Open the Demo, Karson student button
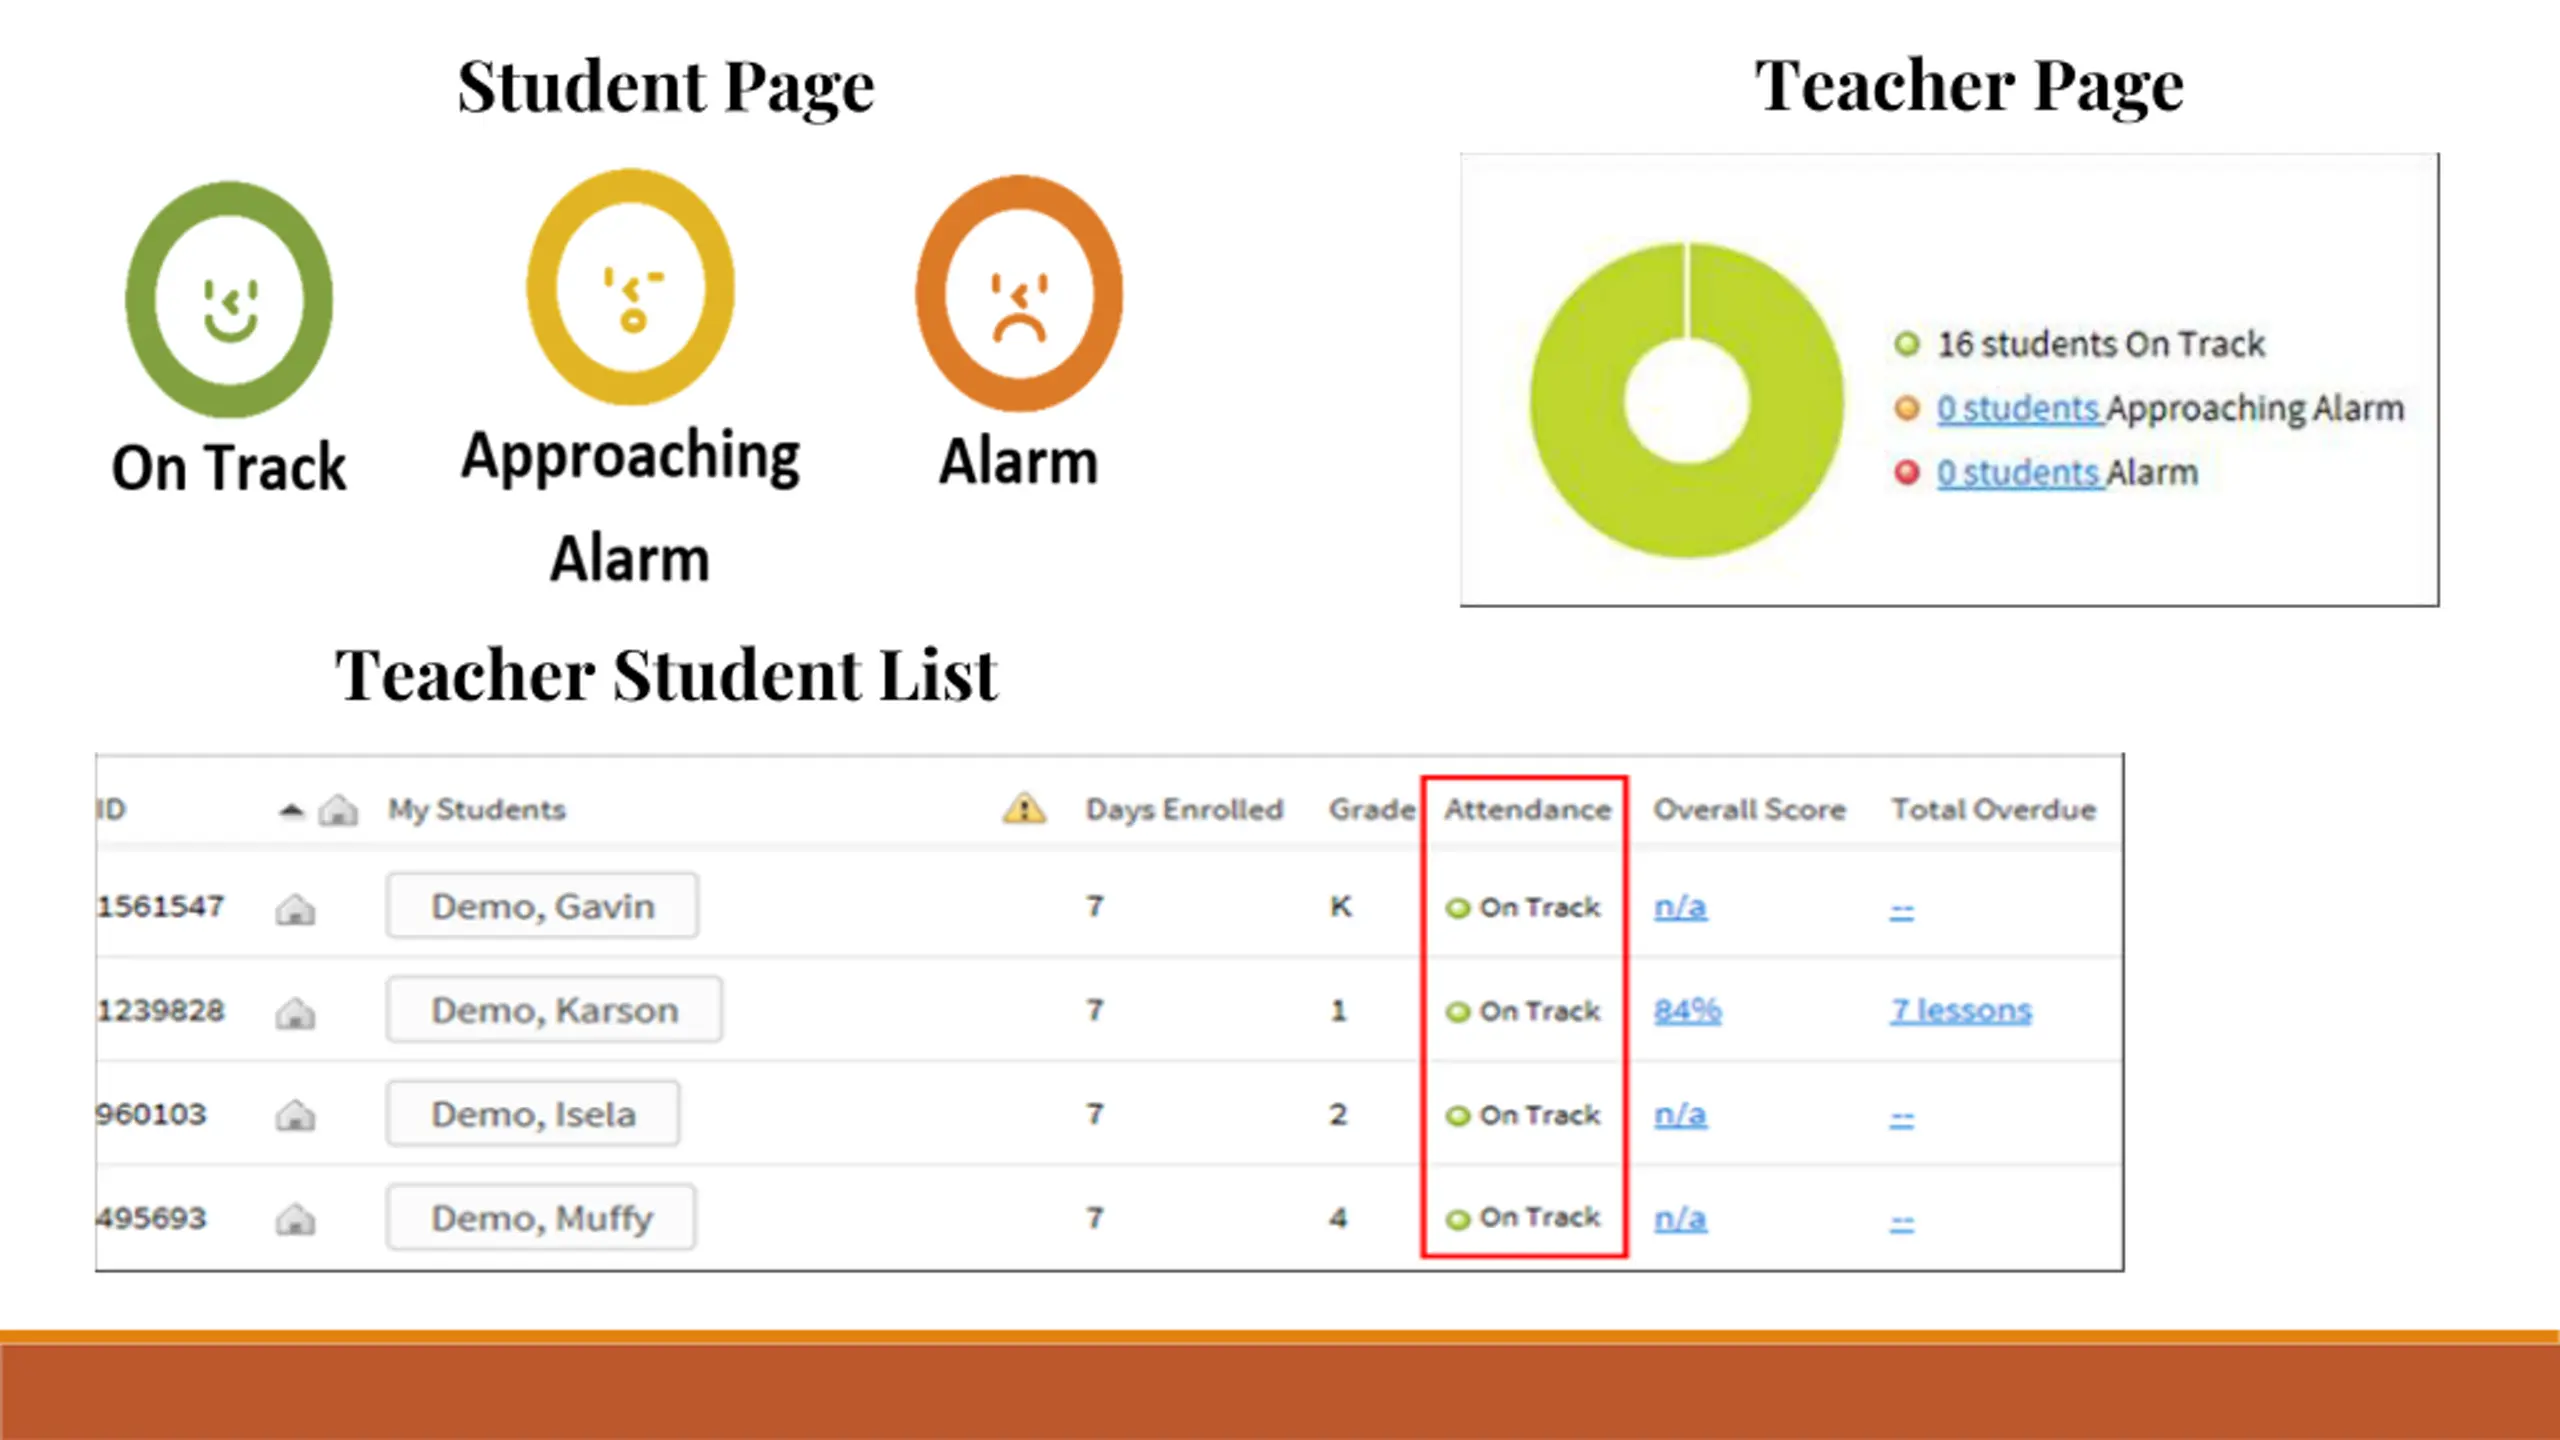The width and height of the screenshot is (2560, 1440). pyautogui.click(x=554, y=1010)
